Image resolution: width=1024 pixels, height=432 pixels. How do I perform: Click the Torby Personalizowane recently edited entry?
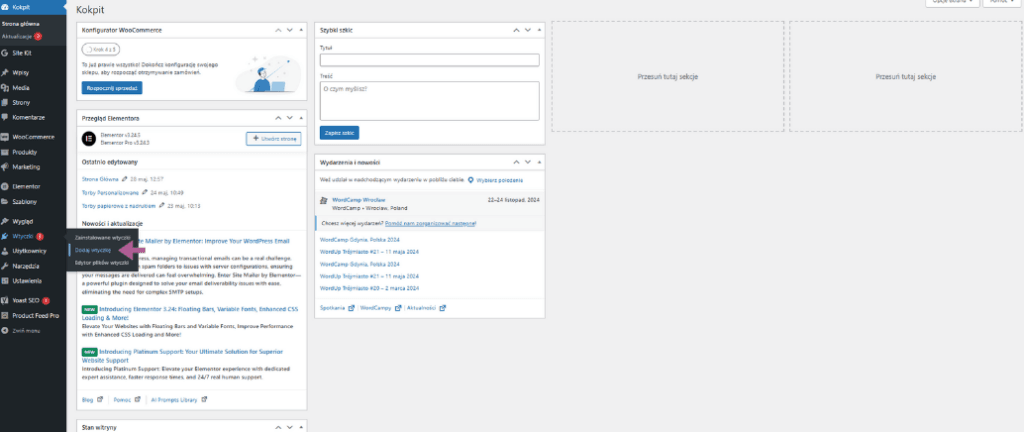point(110,193)
